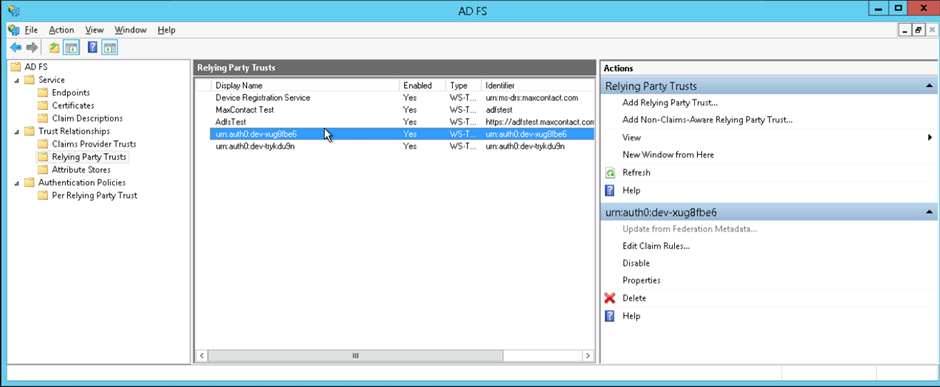
Task: Open the Action menu
Action: pyautogui.click(x=61, y=29)
